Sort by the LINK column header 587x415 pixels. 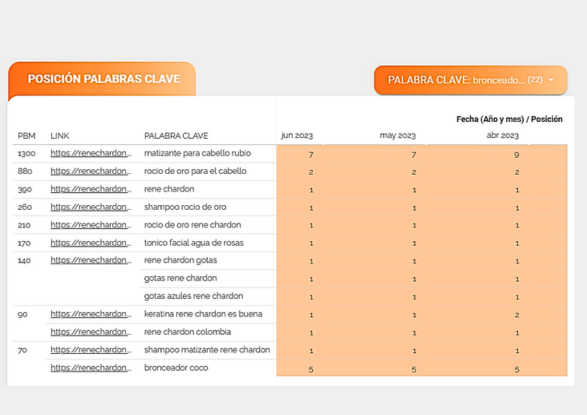pyautogui.click(x=60, y=136)
